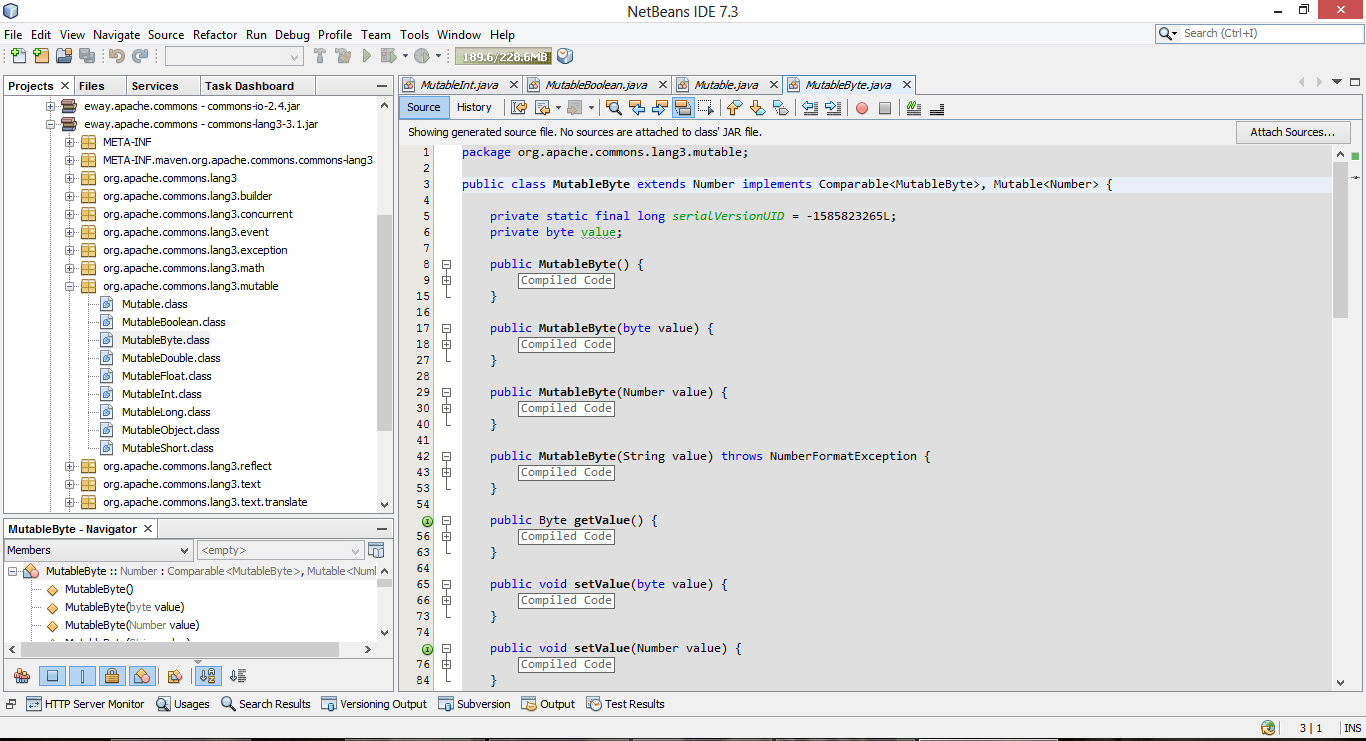Toggle the Toggle Rectangular Selection editor icon
1366x741 pixels.
click(x=703, y=107)
